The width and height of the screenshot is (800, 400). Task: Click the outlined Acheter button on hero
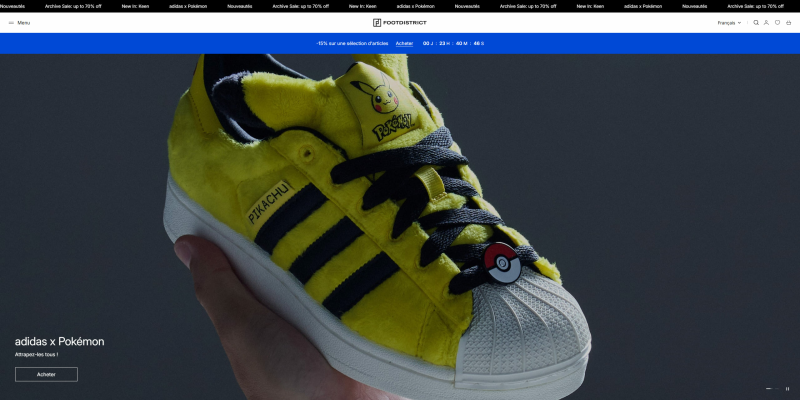(46, 374)
